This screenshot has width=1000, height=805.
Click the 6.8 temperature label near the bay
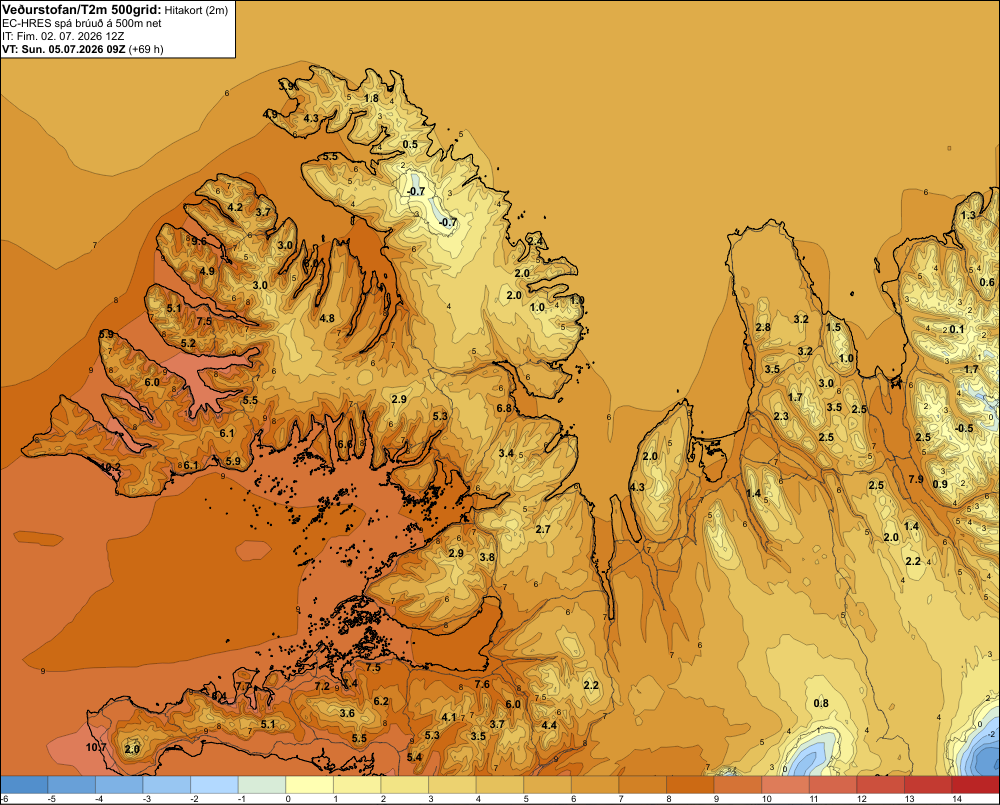click(504, 408)
